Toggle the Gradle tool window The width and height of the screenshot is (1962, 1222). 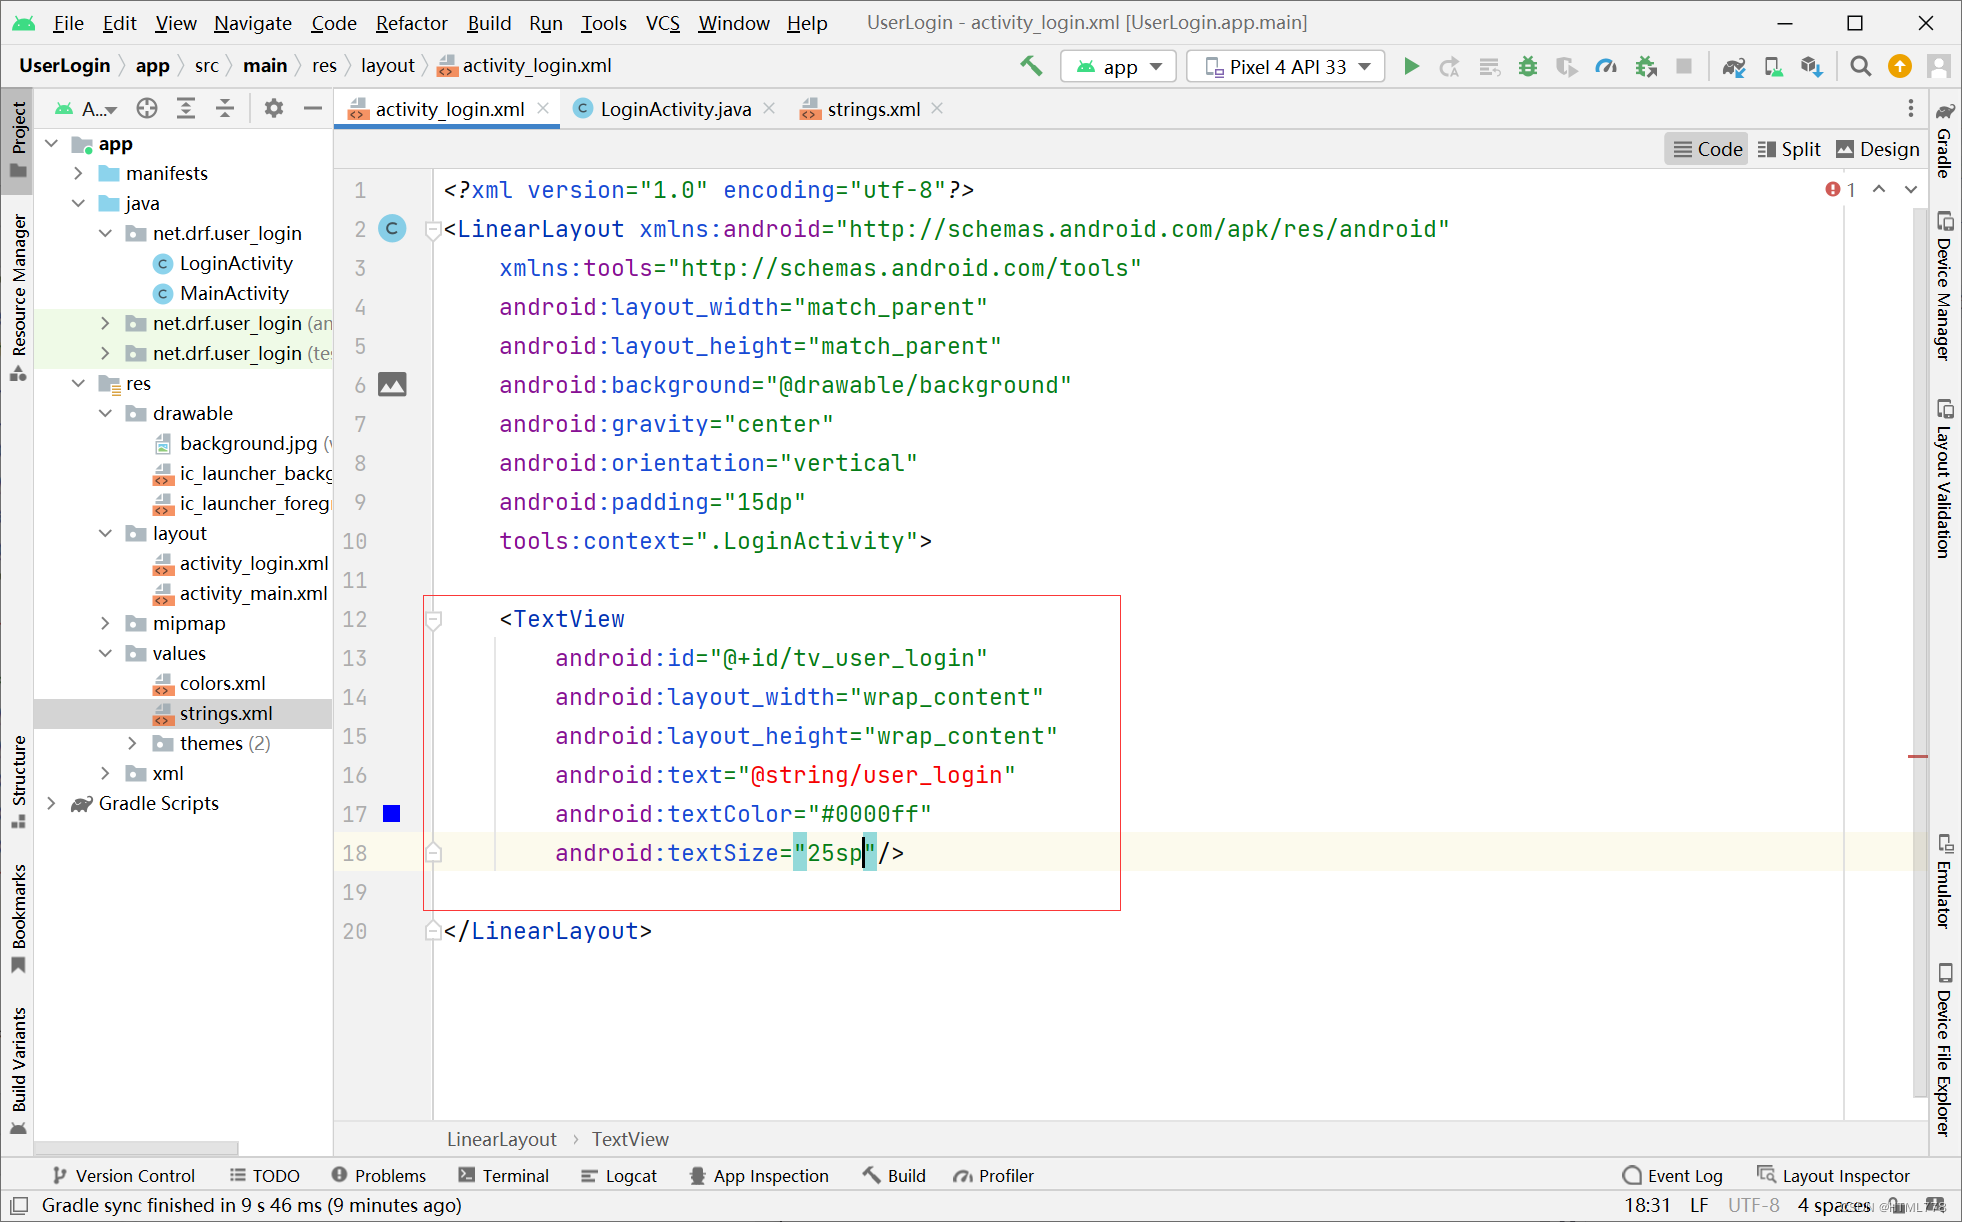(1944, 139)
